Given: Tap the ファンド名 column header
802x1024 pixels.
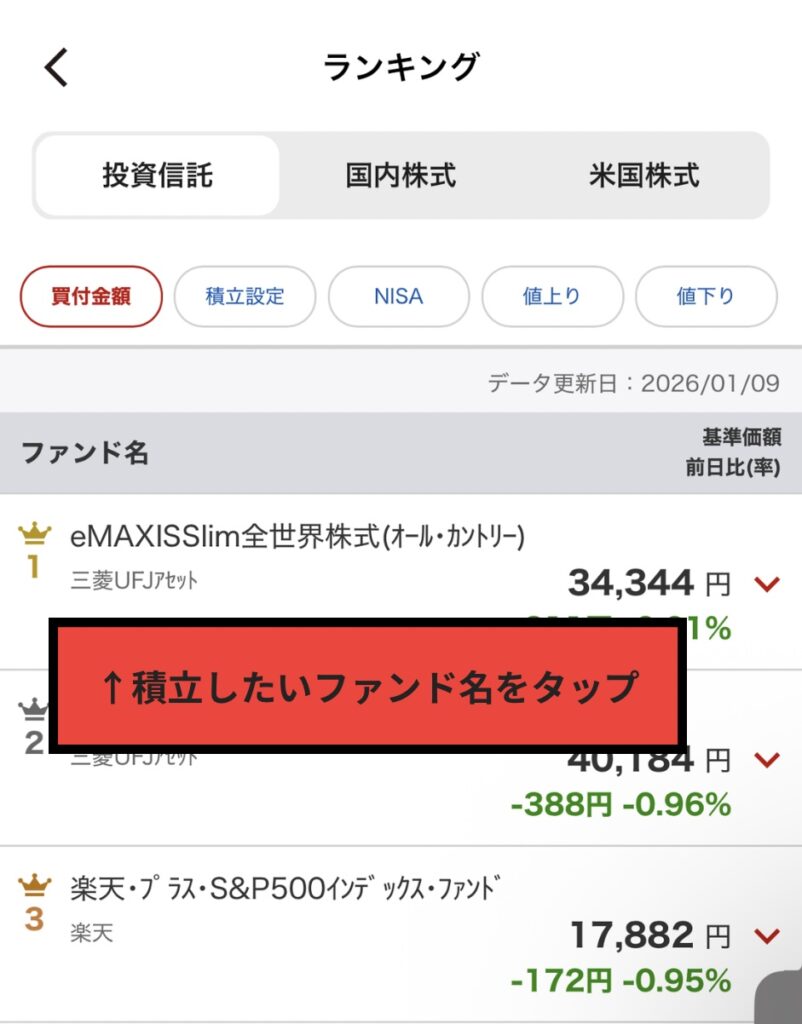Looking at the screenshot, I should (x=85, y=453).
